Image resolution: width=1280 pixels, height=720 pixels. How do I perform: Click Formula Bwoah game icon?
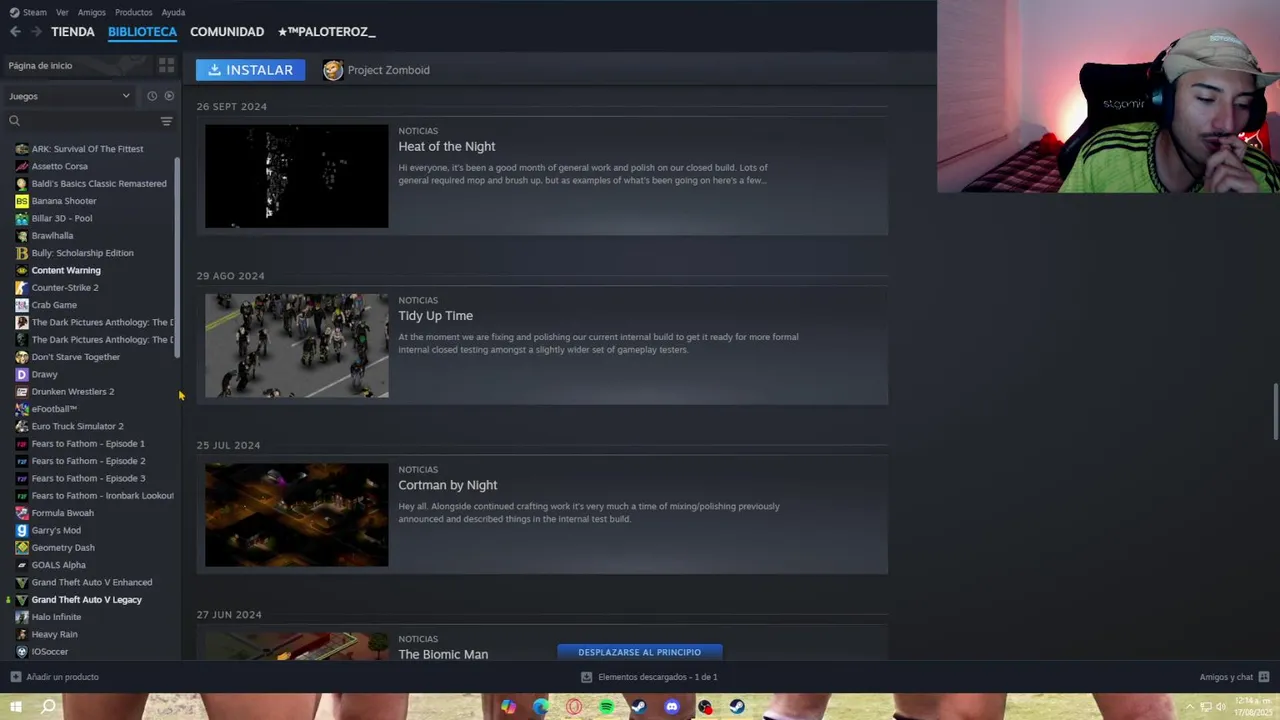pyautogui.click(x=22, y=513)
